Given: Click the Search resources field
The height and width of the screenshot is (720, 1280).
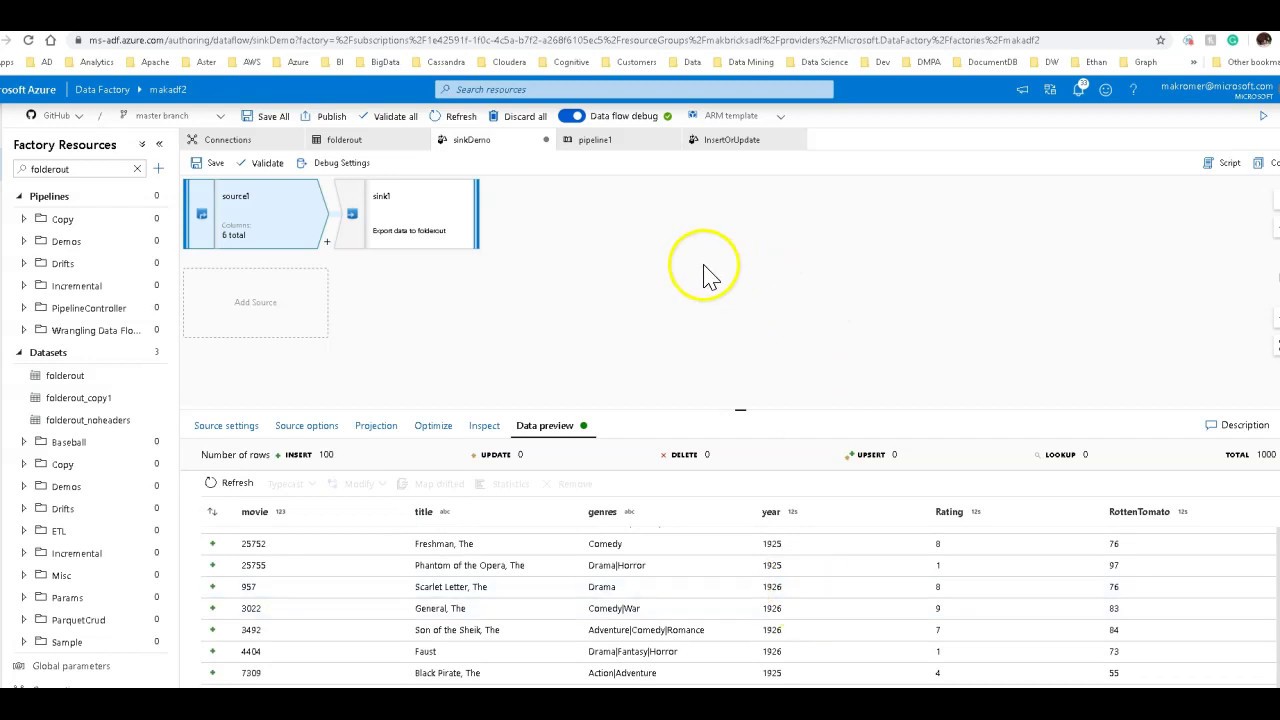Looking at the screenshot, I should [x=634, y=90].
